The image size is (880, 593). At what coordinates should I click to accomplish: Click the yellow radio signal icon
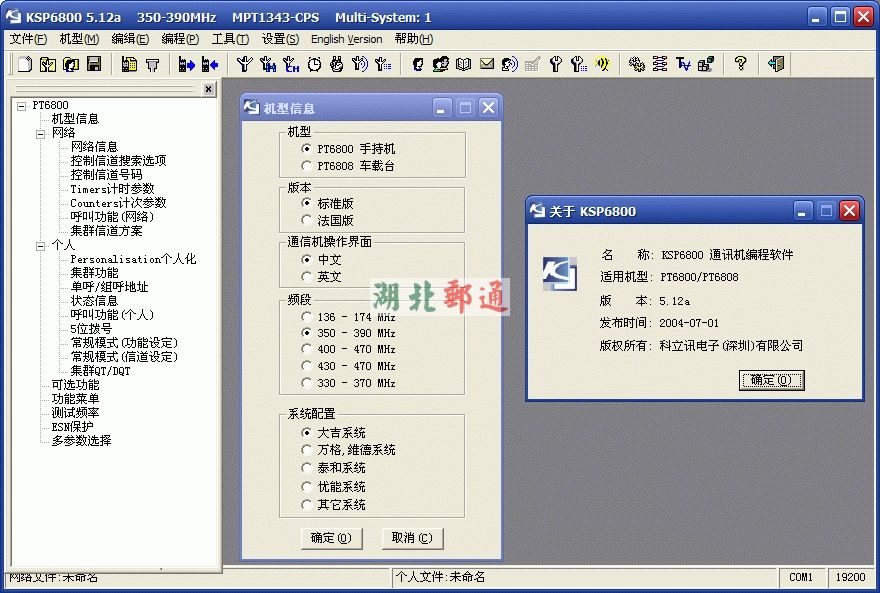click(602, 64)
